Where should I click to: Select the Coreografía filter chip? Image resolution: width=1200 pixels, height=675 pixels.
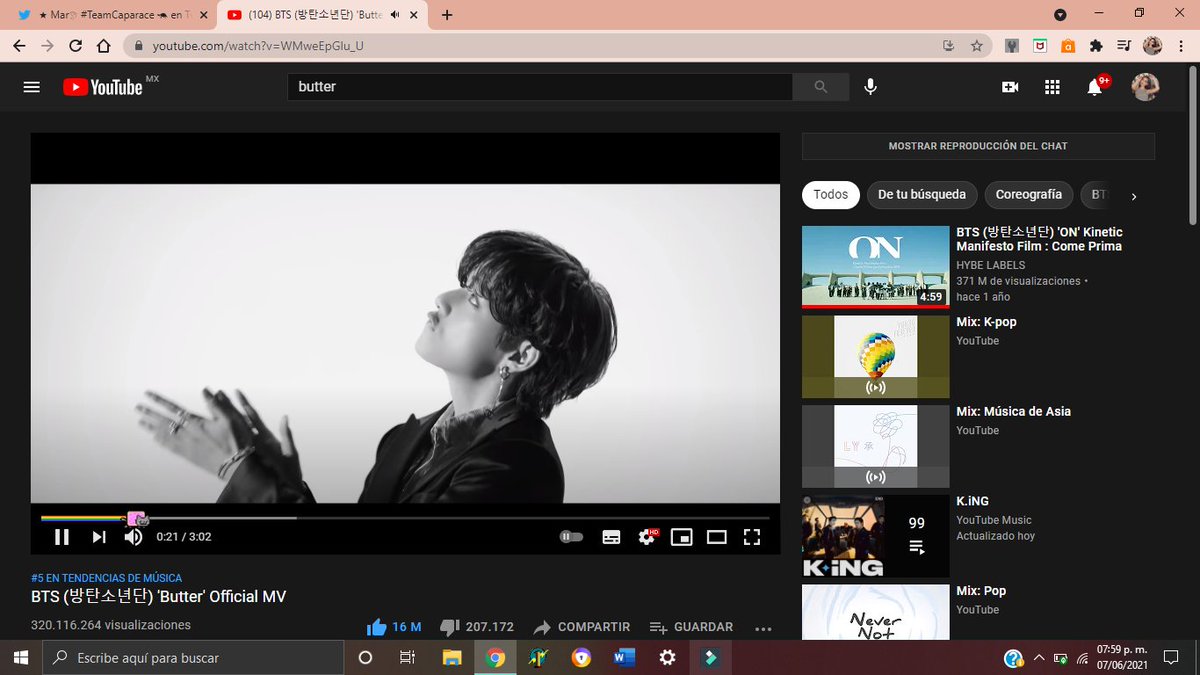(x=1029, y=195)
